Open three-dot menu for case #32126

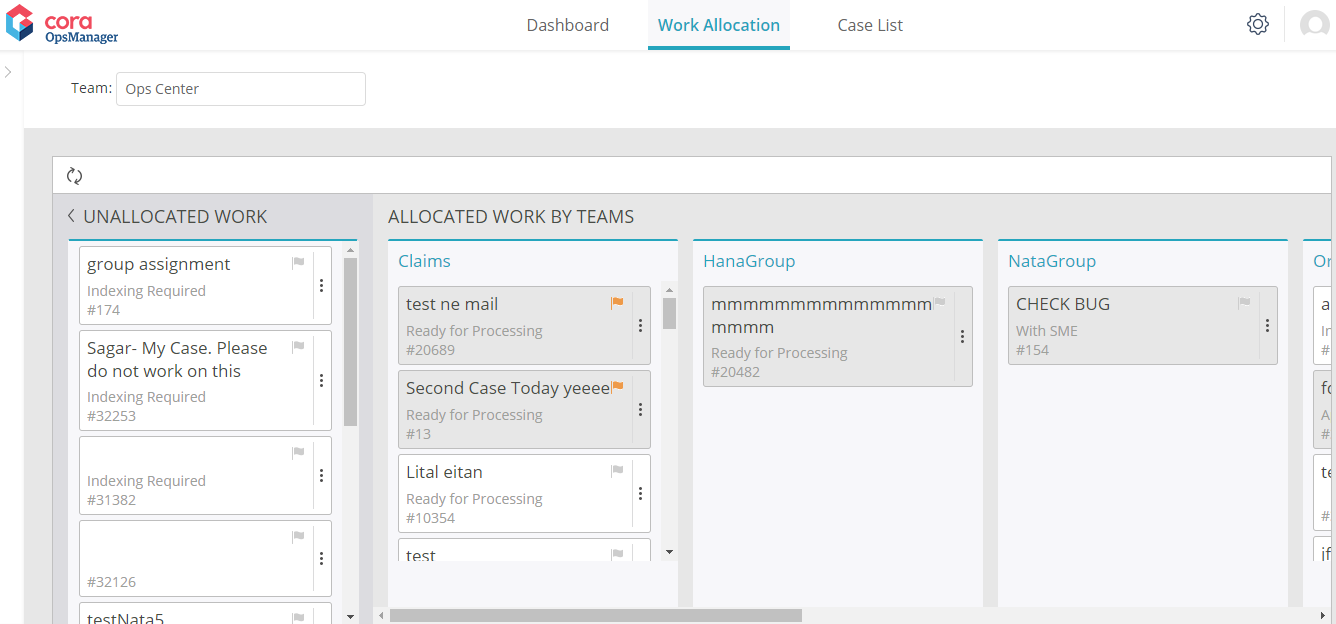click(321, 559)
